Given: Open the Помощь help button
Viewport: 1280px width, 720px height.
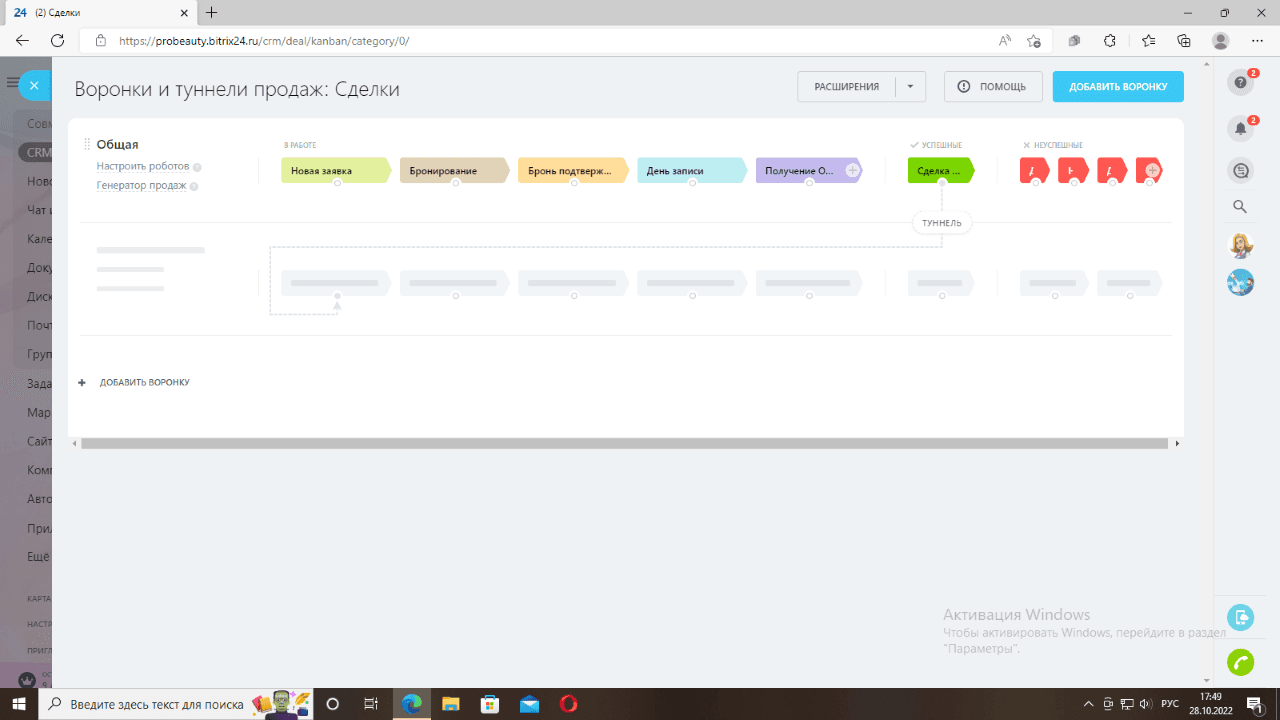Looking at the screenshot, I should pos(993,87).
